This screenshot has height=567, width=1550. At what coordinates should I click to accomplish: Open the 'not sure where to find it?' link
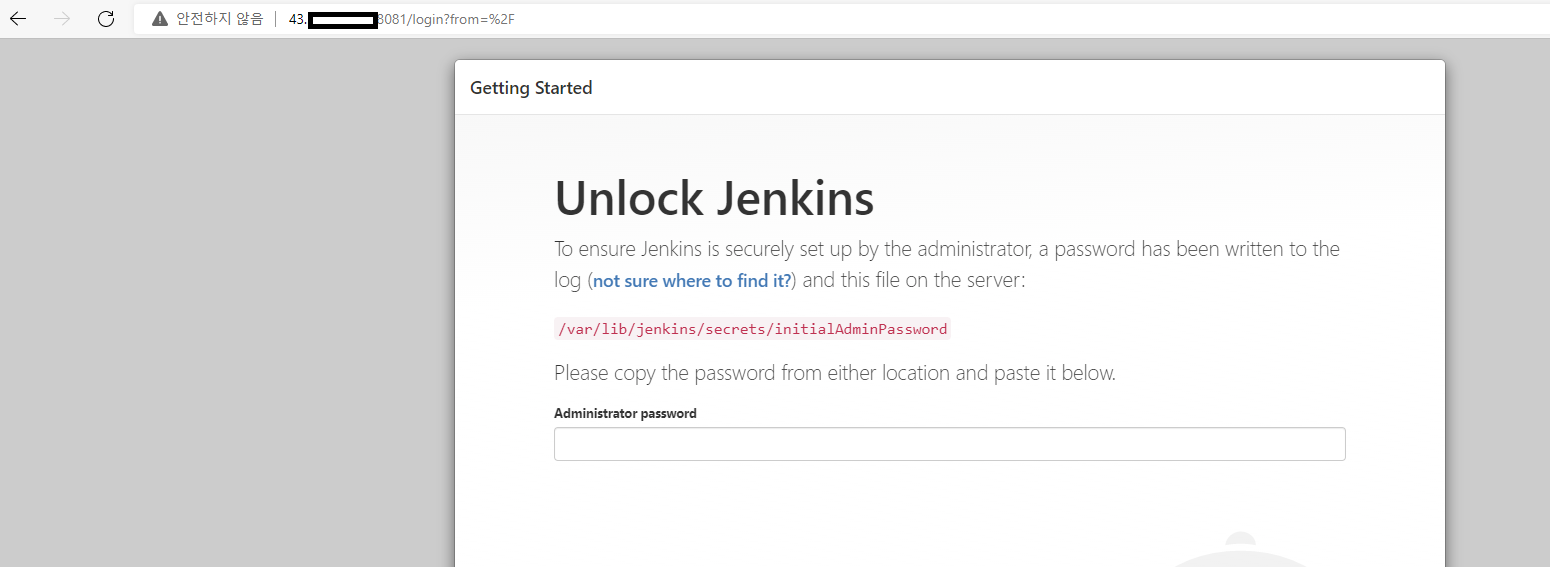pos(692,281)
